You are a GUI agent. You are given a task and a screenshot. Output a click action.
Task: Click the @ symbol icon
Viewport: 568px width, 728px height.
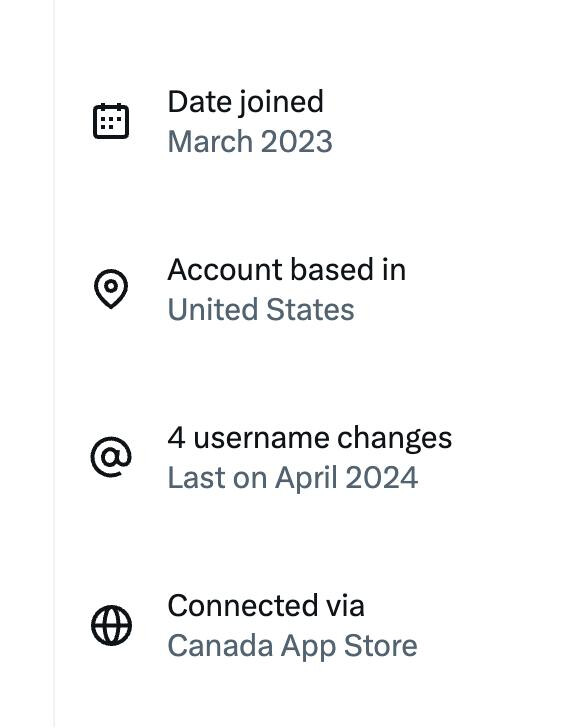click(x=111, y=457)
